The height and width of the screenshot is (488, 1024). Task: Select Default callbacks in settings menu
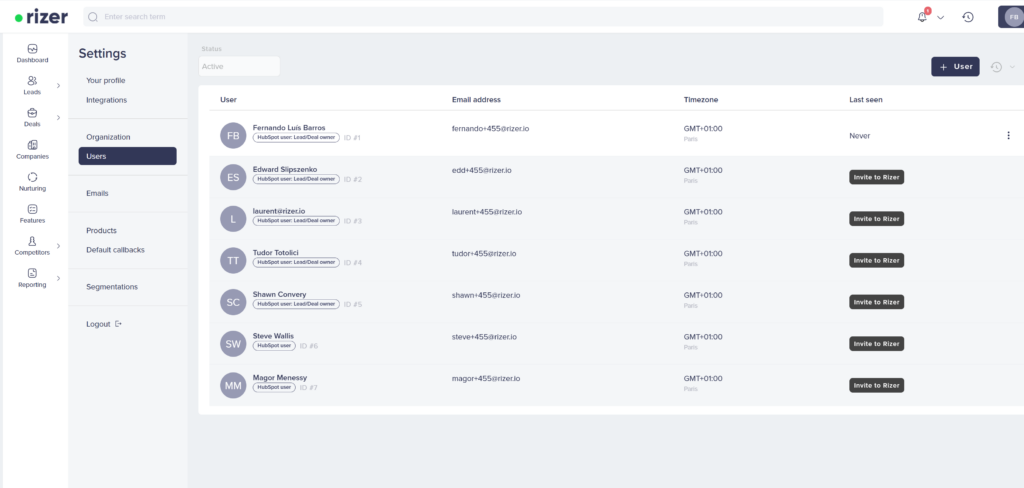pyautogui.click(x=115, y=250)
